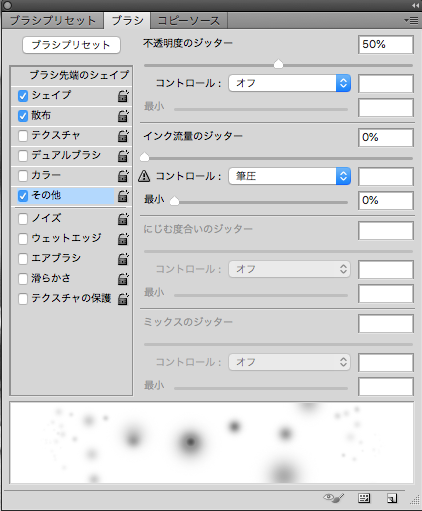Select ブラシ先端のシェイプ in the list

coord(72,75)
